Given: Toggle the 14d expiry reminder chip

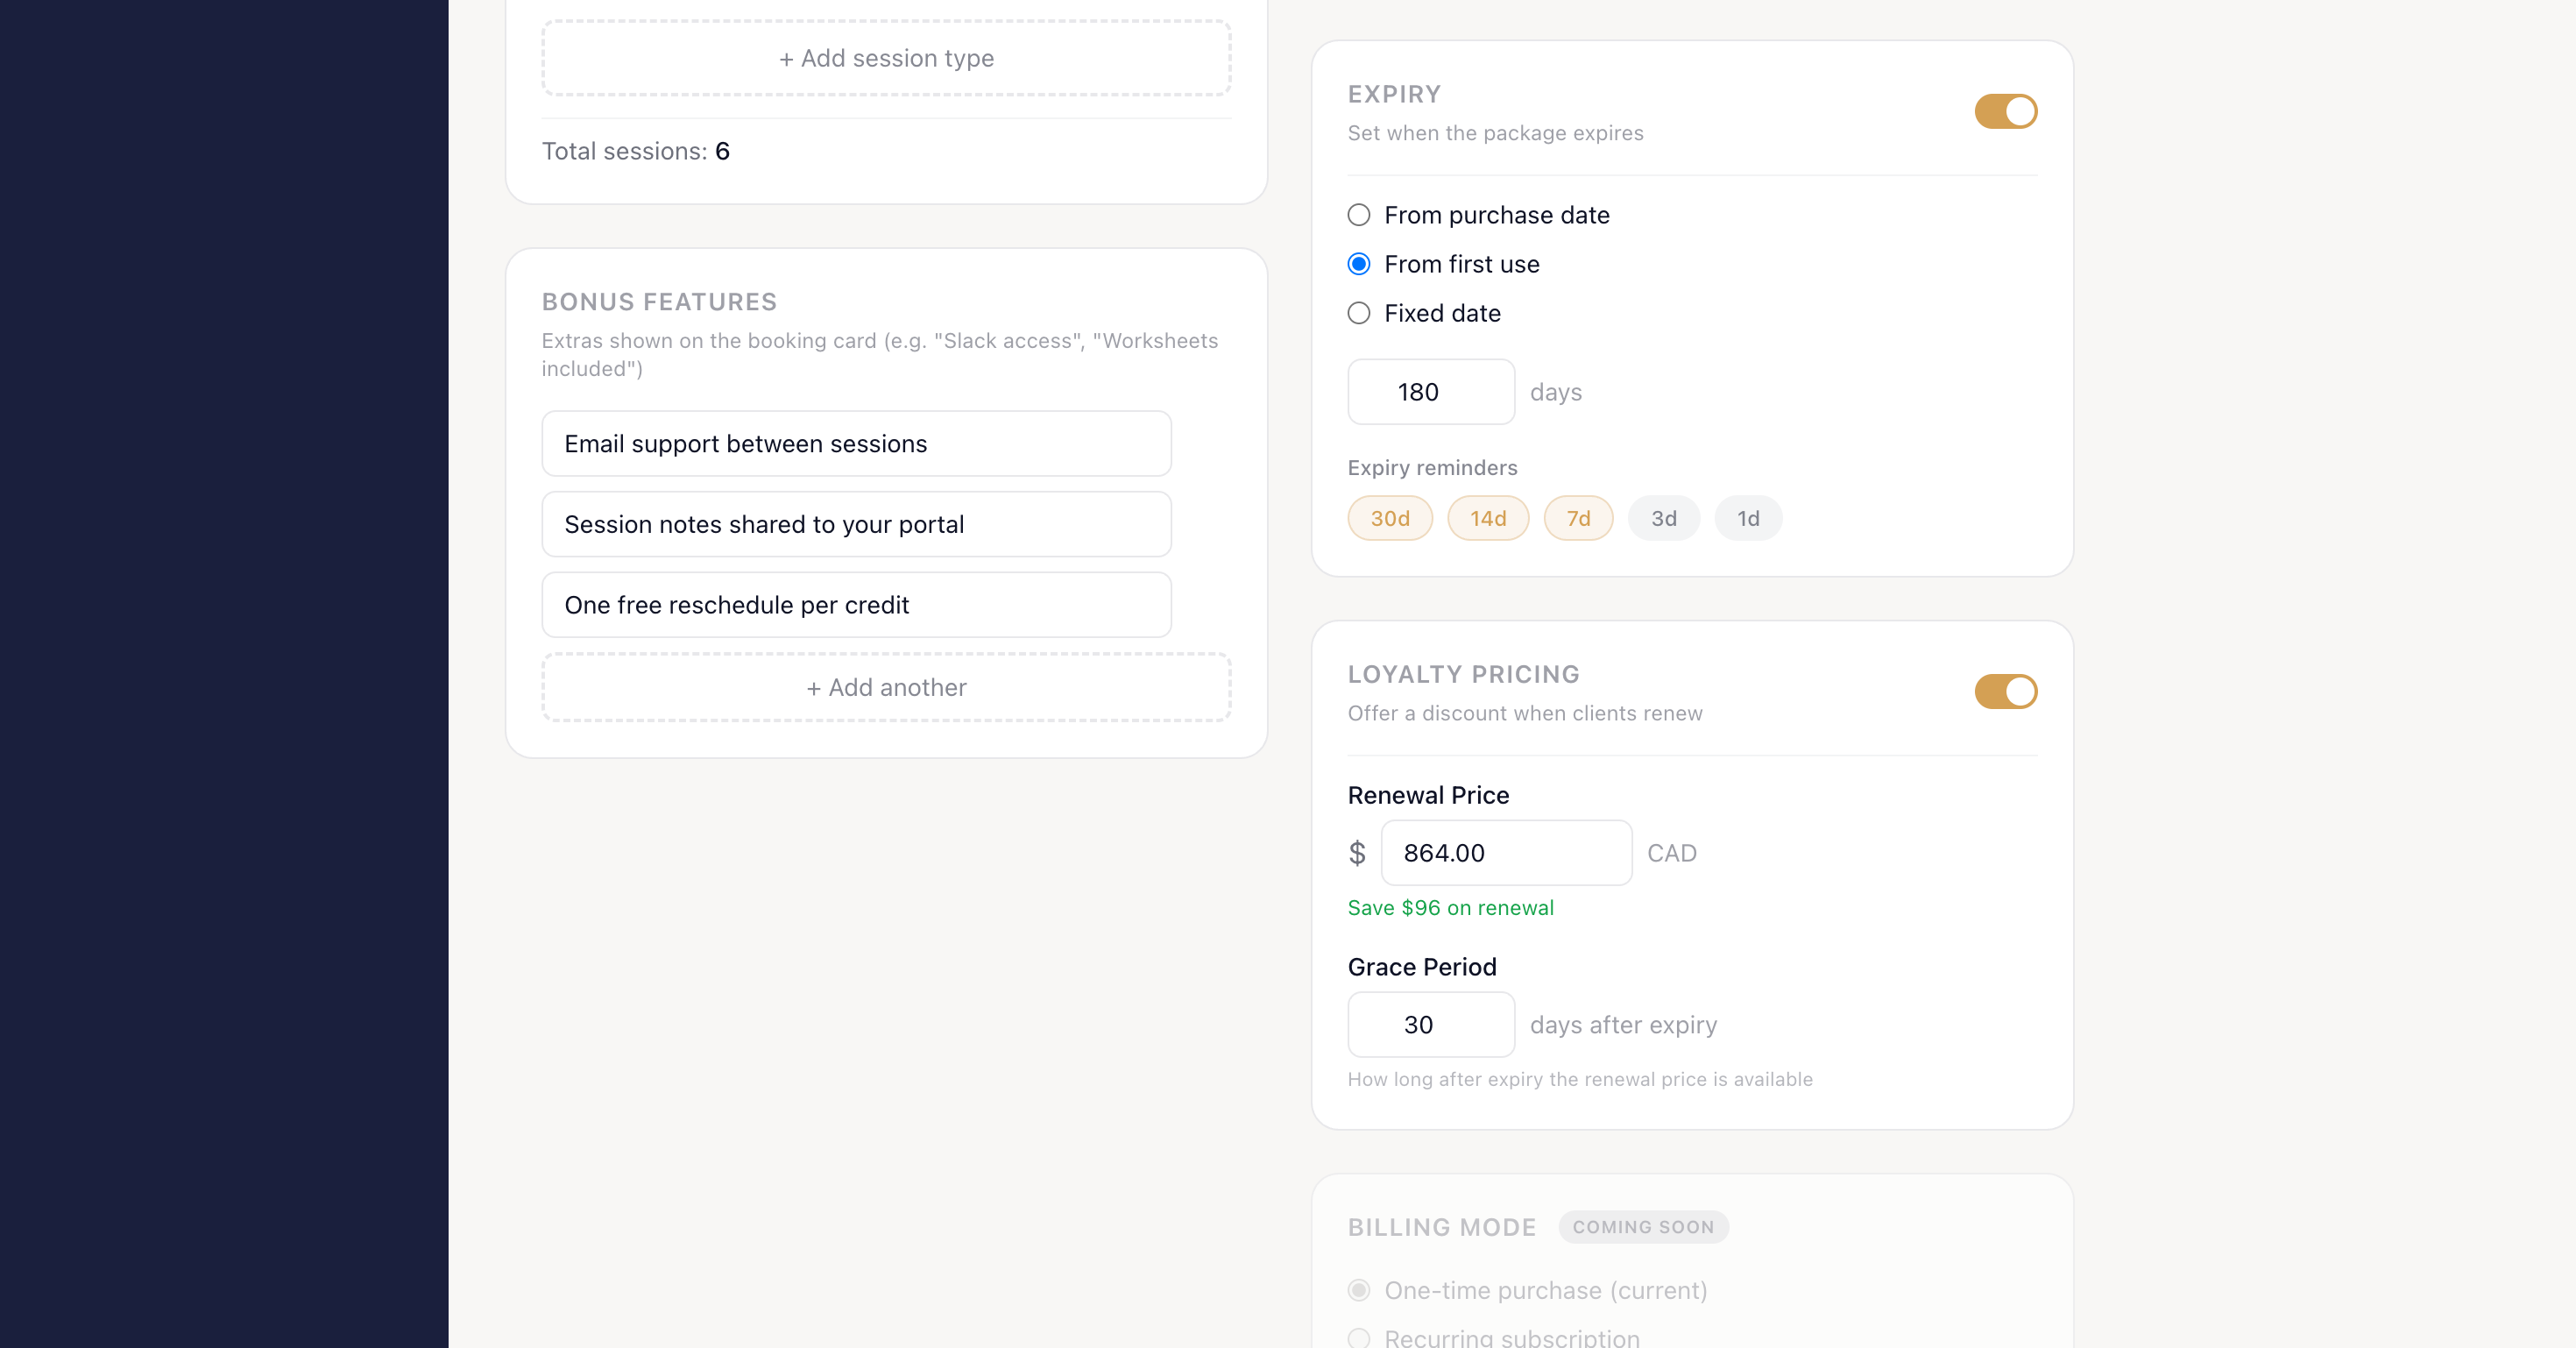Looking at the screenshot, I should point(1488,518).
